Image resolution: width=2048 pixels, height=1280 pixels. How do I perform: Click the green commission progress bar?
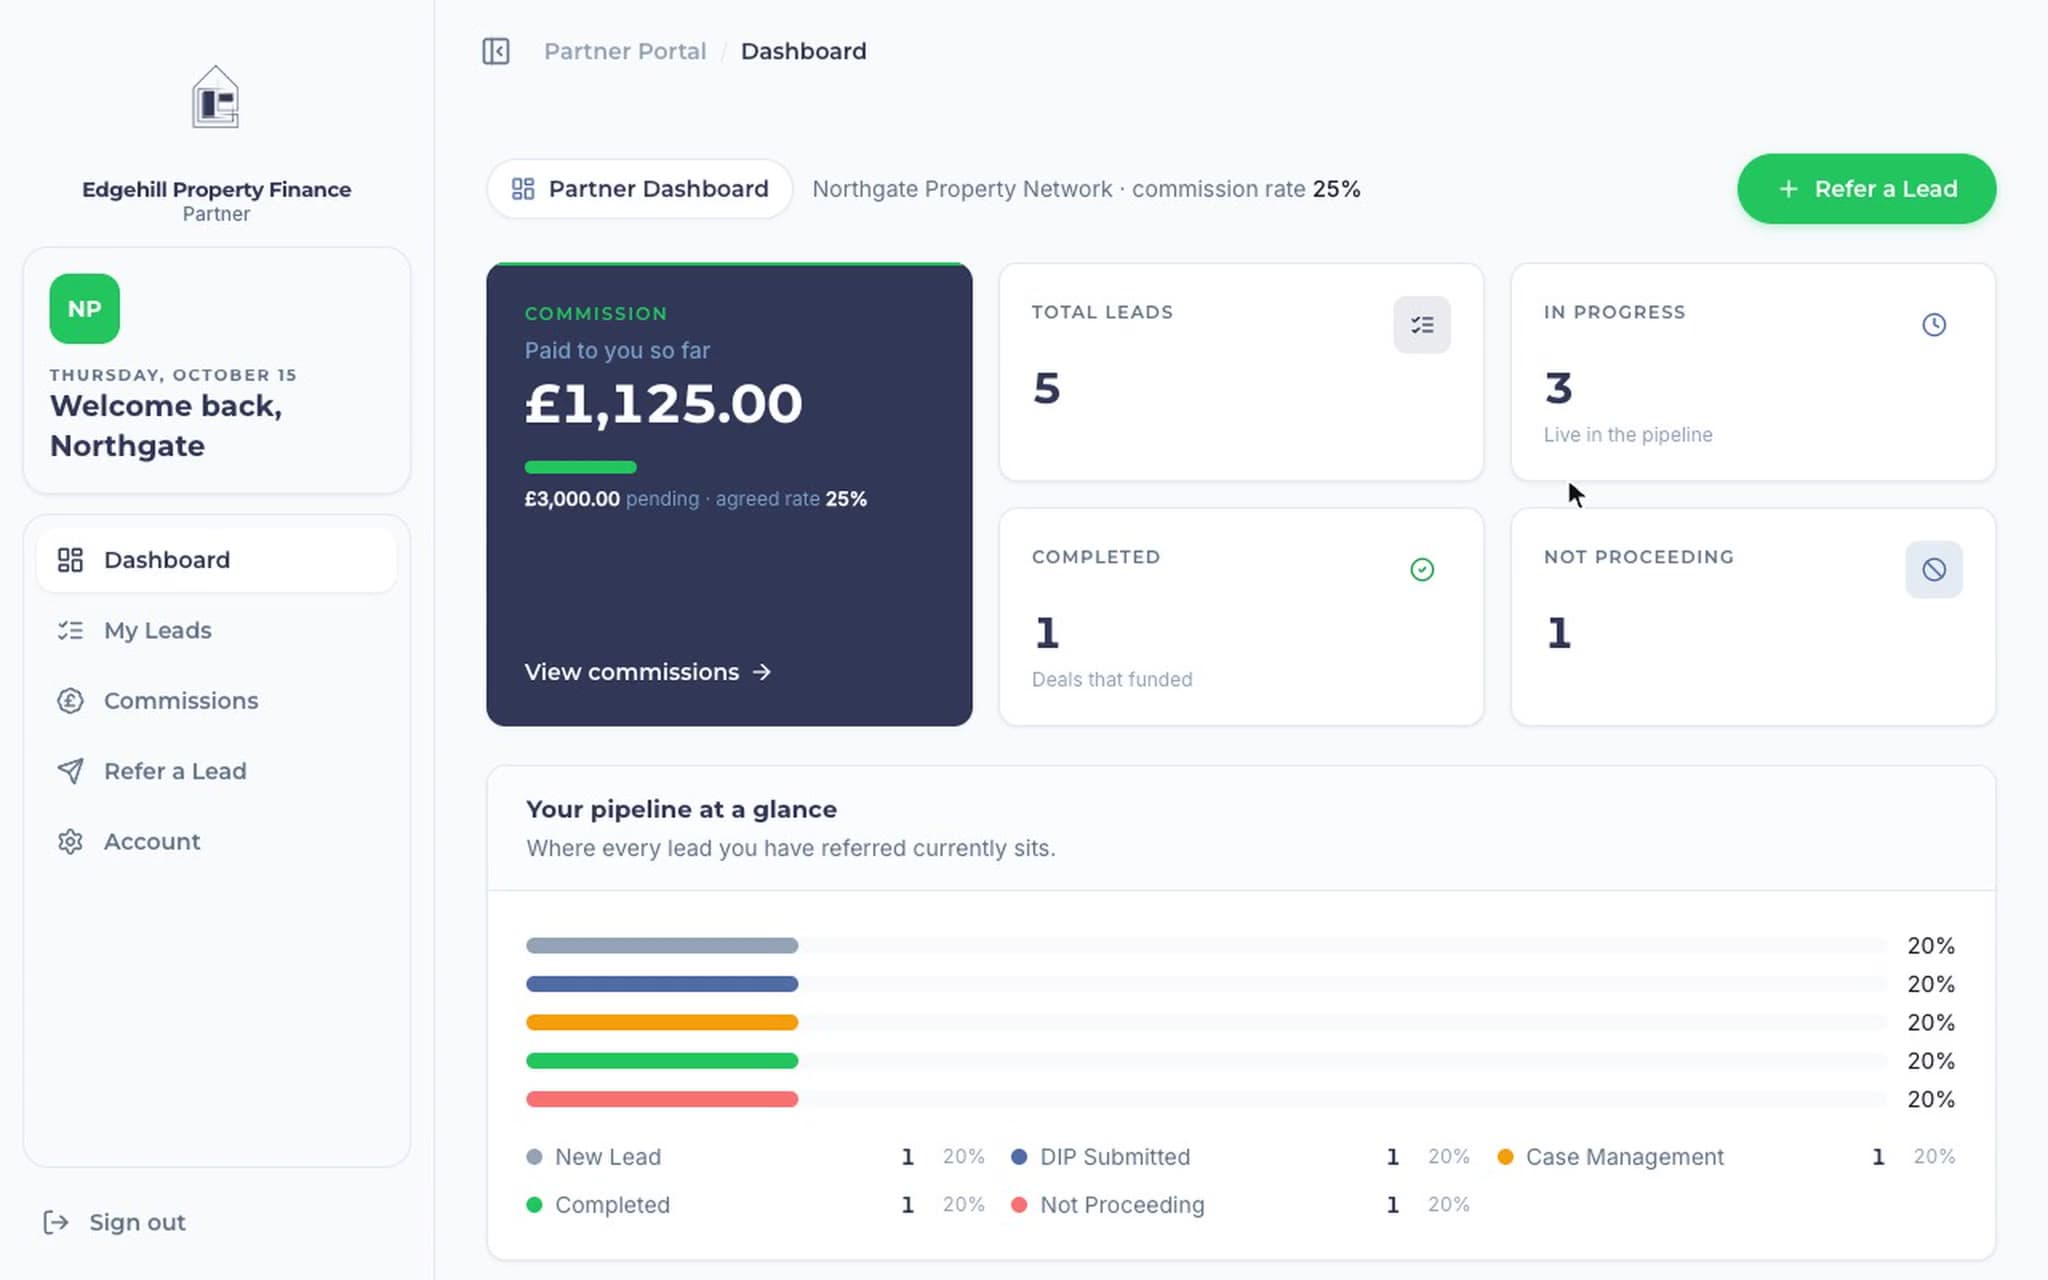point(581,467)
